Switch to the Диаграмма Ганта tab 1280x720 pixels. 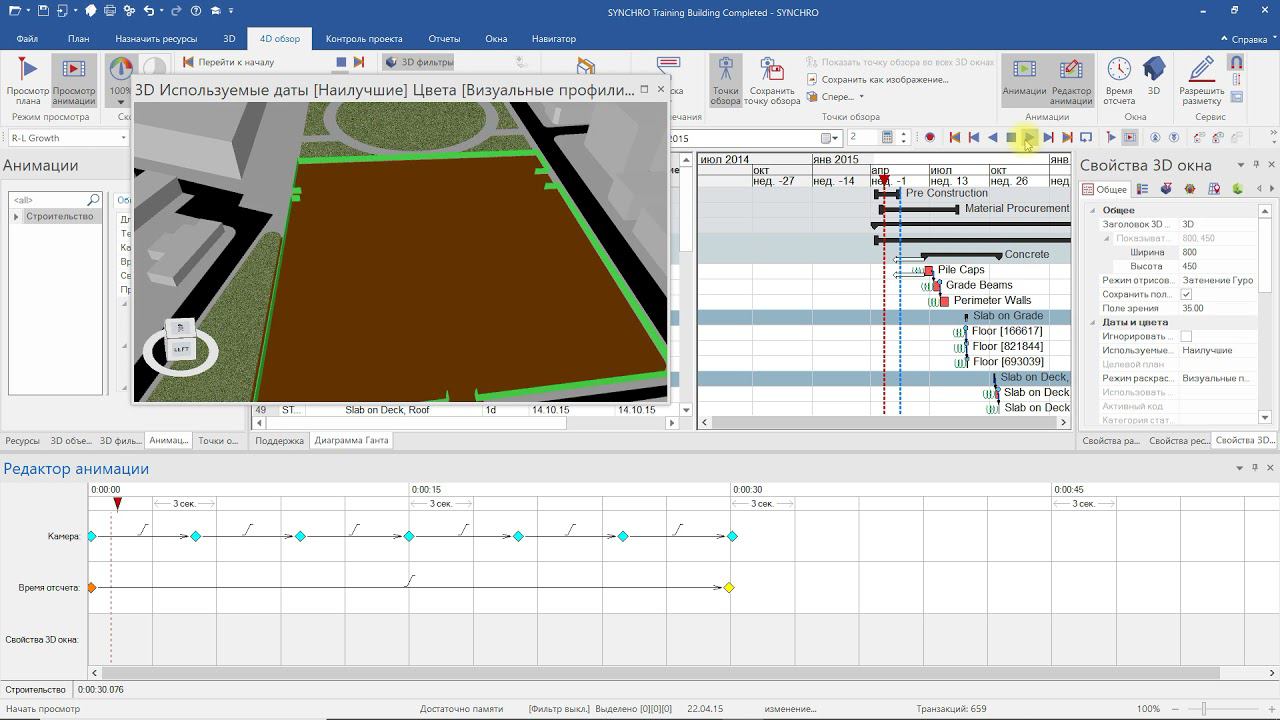point(351,441)
